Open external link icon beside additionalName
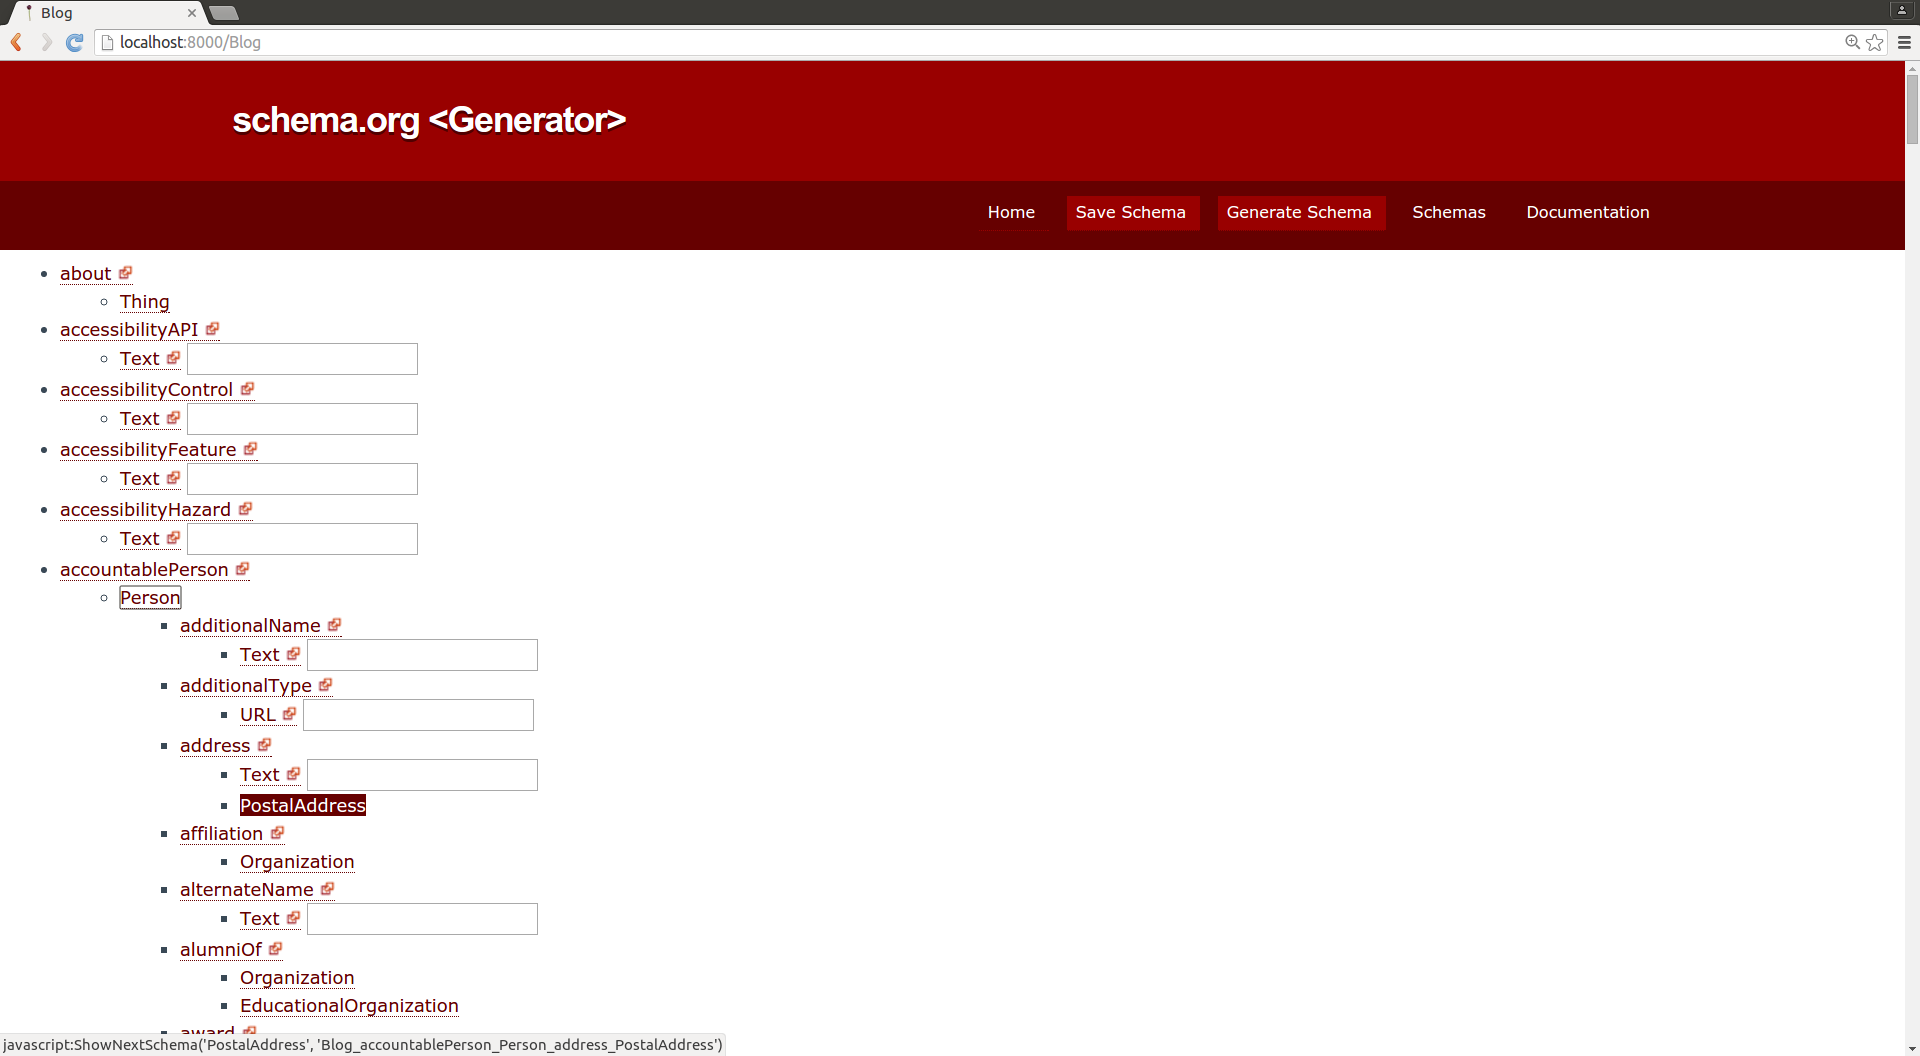 click(x=334, y=625)
